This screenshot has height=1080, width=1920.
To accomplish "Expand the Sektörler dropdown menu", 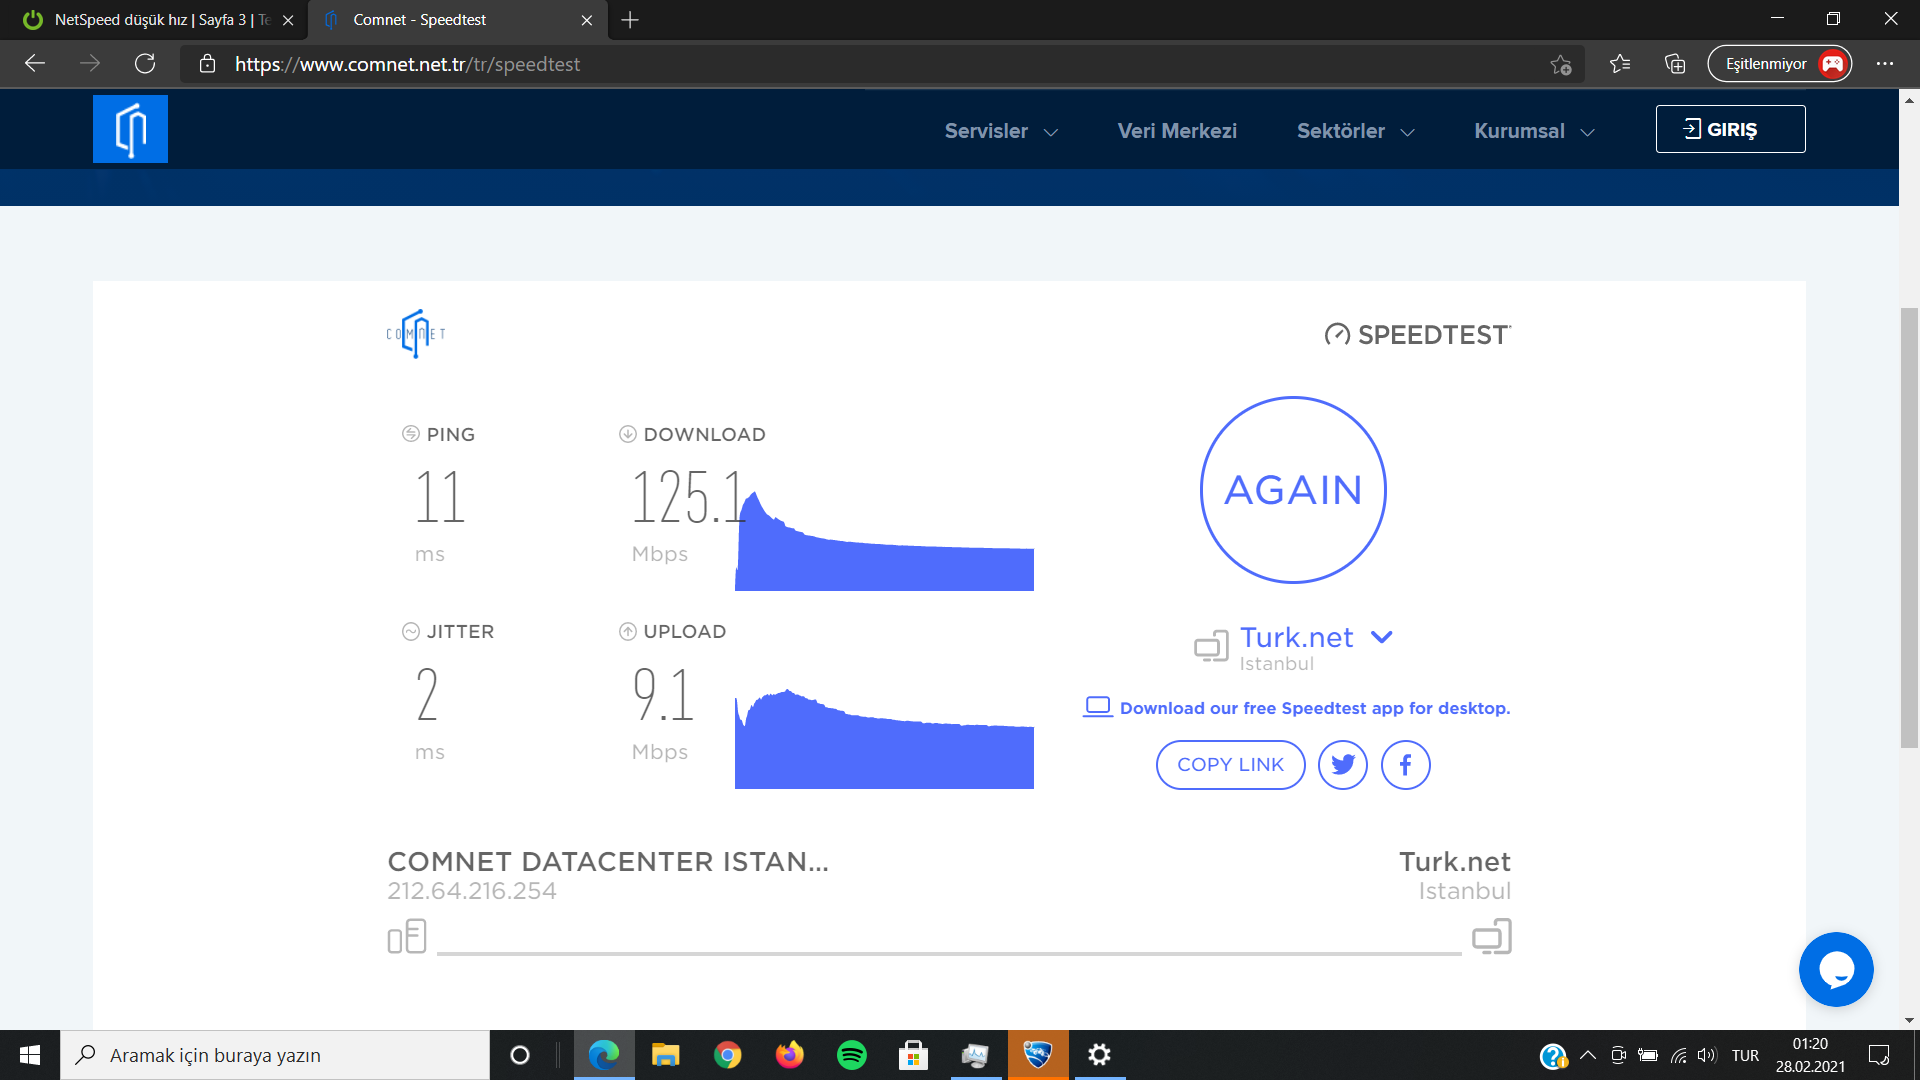I will pyautogui.click(x=1355, y=131).
